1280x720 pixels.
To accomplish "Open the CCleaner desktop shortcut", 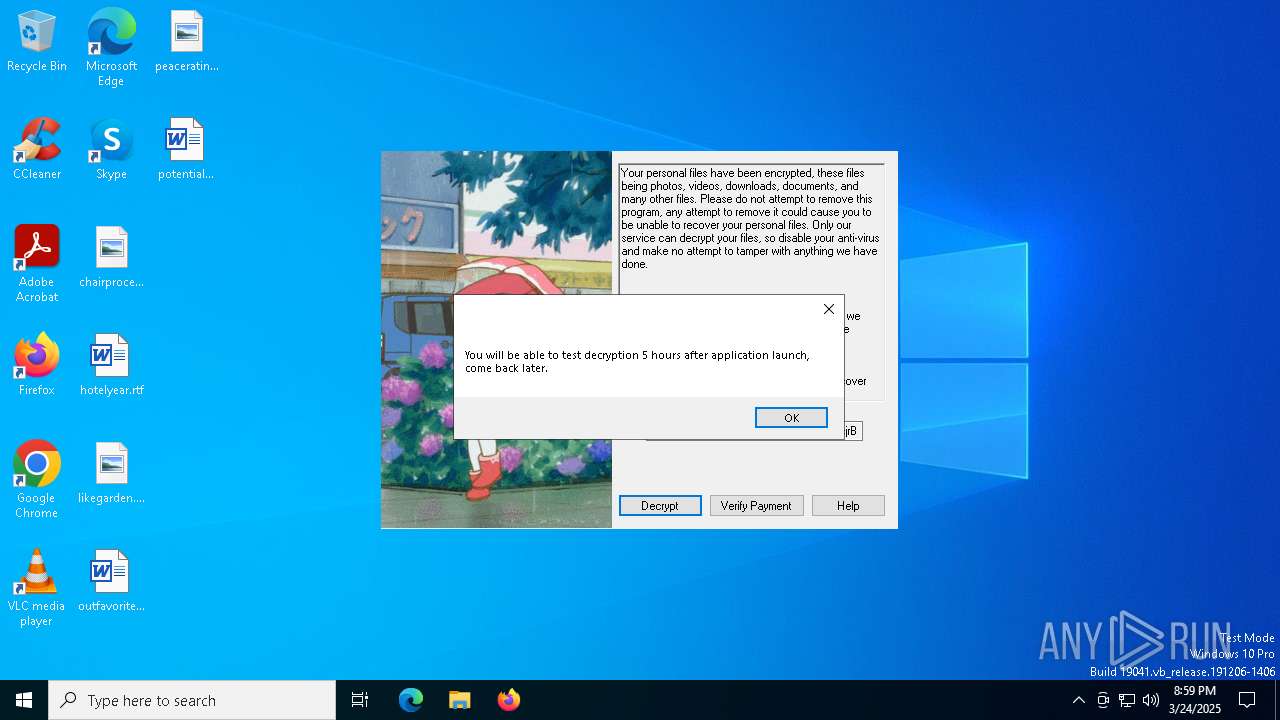I will (37, 150).
